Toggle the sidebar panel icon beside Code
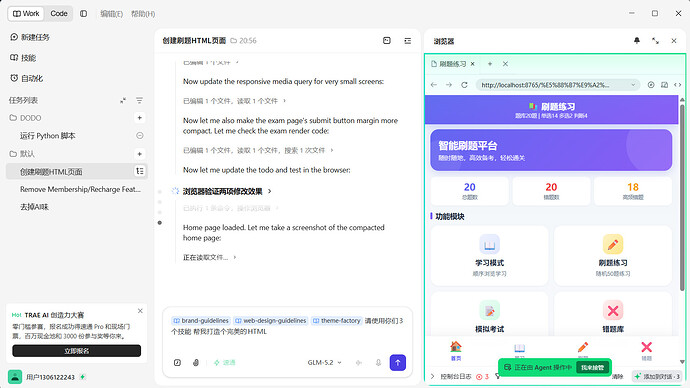Viewport: 690px width, 388px height. pyautogui.click(x=84, y=14)
